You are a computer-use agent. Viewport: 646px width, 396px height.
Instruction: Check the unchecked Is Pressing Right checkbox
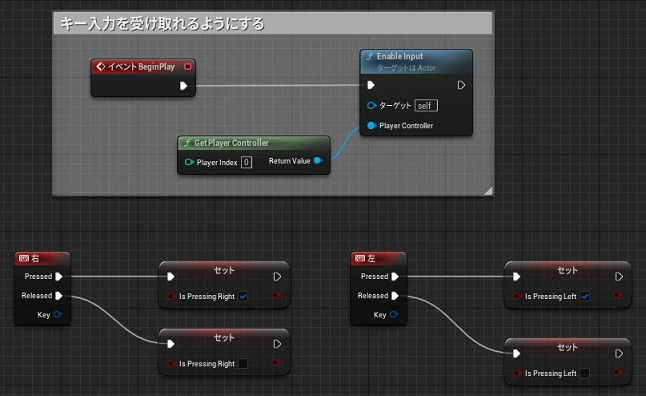coord(243,363)
